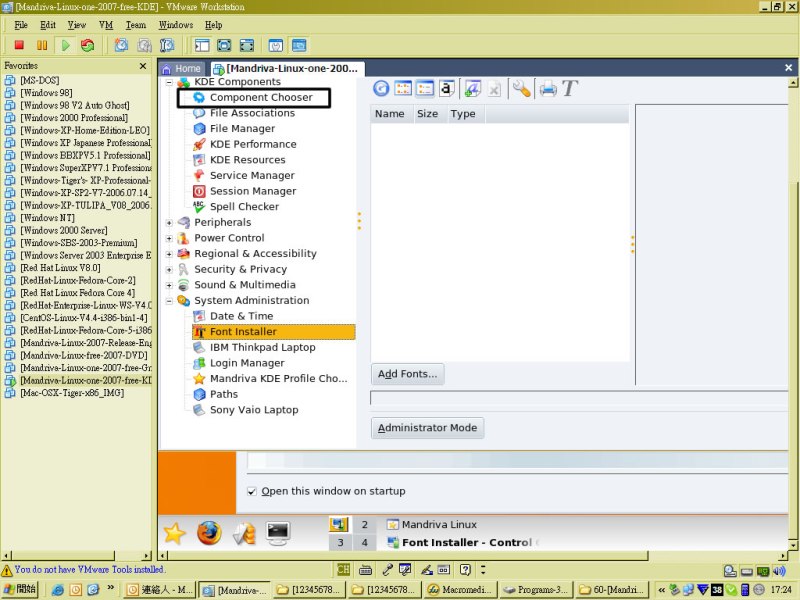This screenshot has width=800, height=600.
Task: Take a snapshot using the first snapshot icon
Action: [x=121, y=45]
